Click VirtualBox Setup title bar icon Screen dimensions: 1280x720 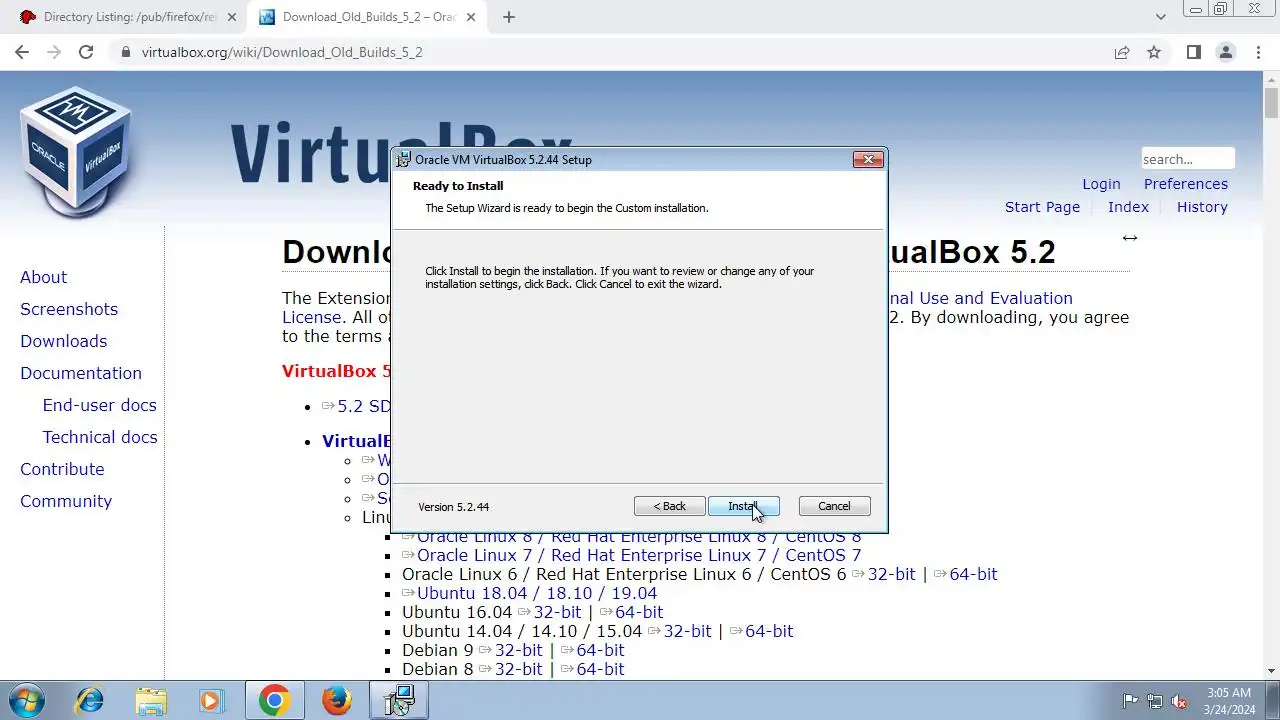click(403, 159)
